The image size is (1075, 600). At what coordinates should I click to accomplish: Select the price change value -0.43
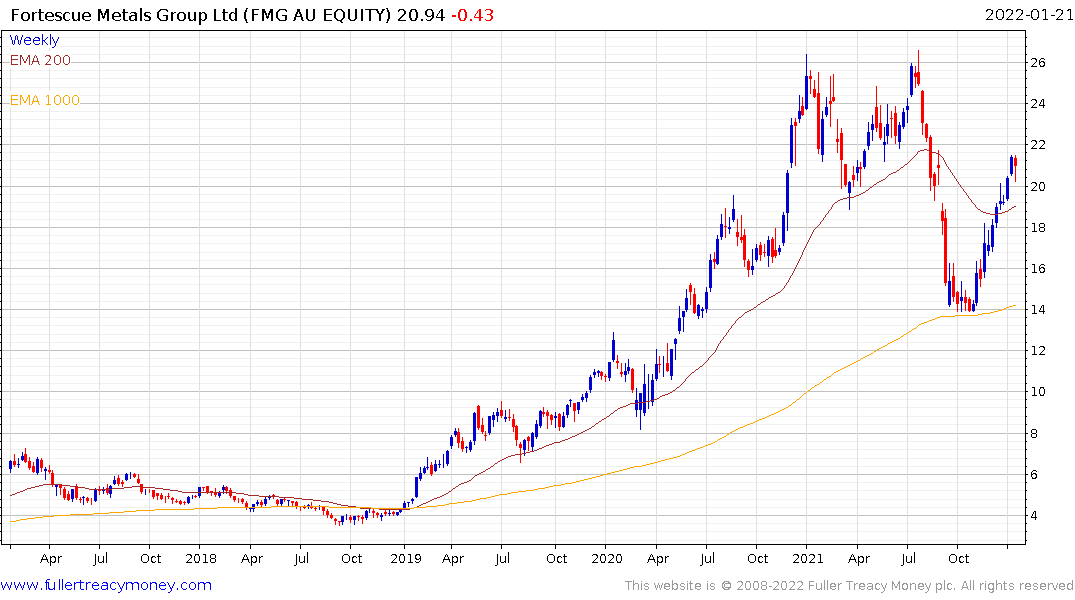click(472, 14)
